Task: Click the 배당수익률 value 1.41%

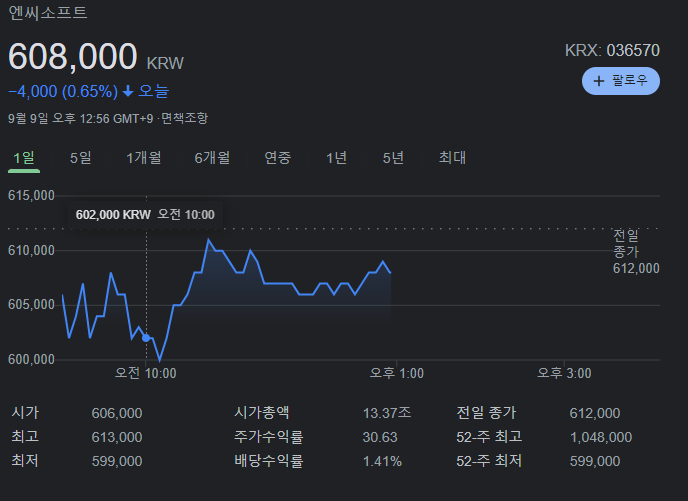Action: [x=382, y=462]
